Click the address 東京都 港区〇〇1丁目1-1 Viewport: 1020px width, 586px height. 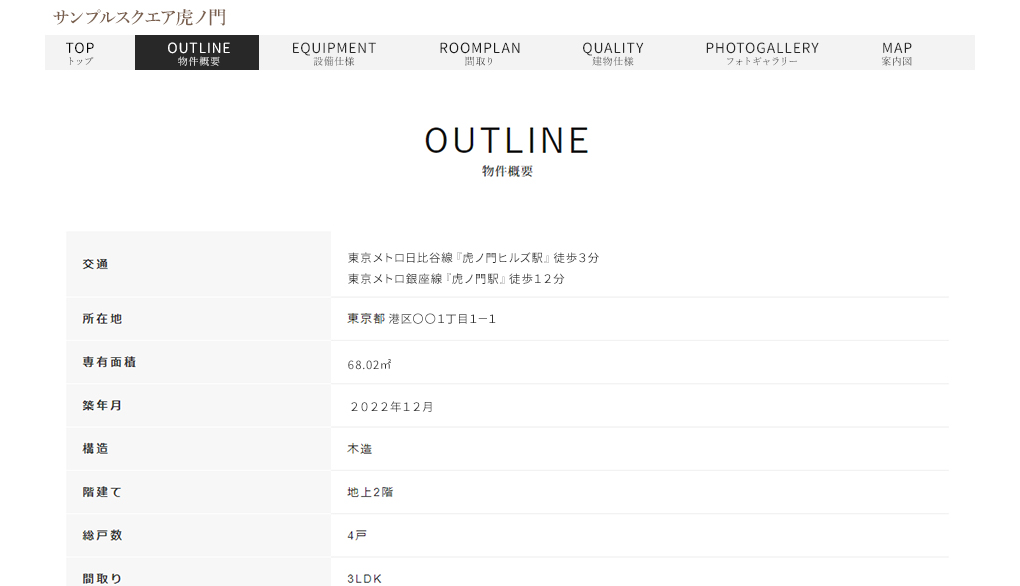pos(422,319)
